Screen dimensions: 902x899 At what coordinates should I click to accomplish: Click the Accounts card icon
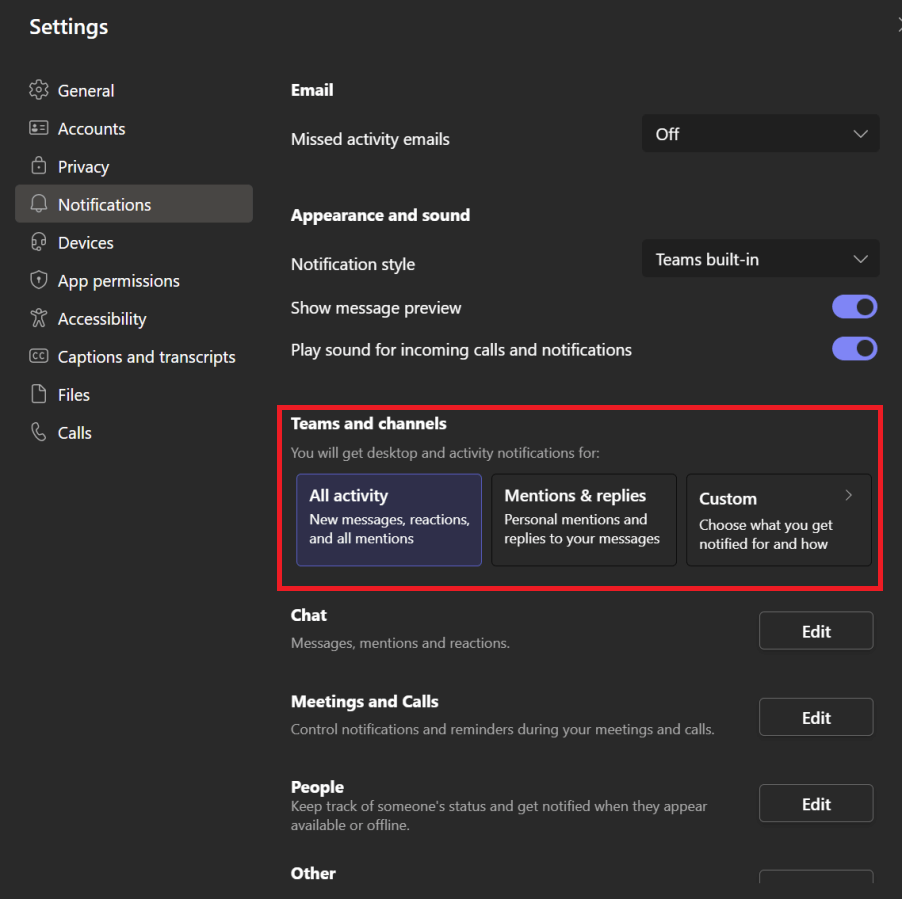[39, 128]
